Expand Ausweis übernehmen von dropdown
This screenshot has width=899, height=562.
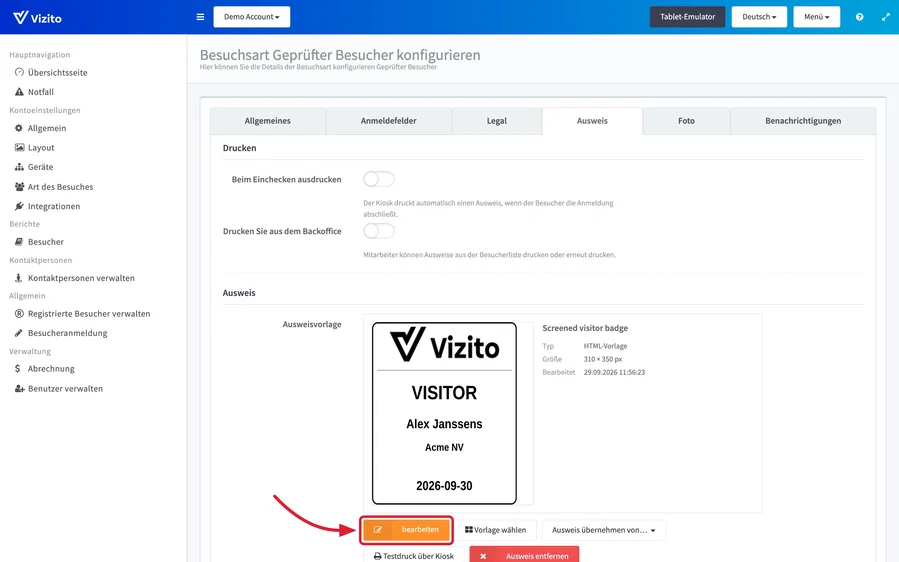604,530
